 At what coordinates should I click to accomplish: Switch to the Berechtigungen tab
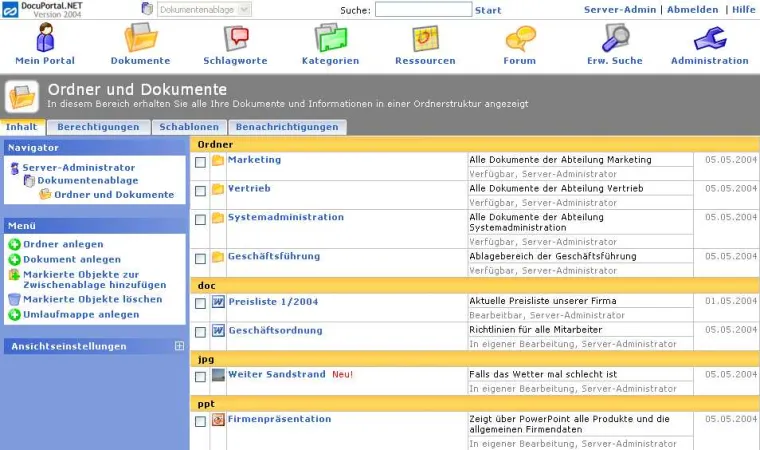coord(97,127)
